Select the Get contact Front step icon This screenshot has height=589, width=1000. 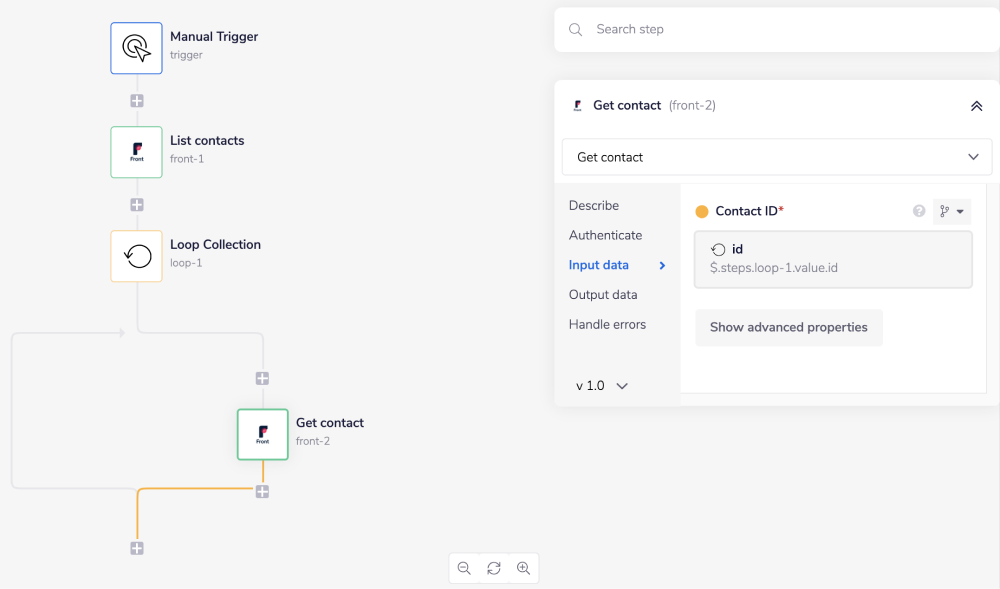pyautogui.click(x=263, y=434)
